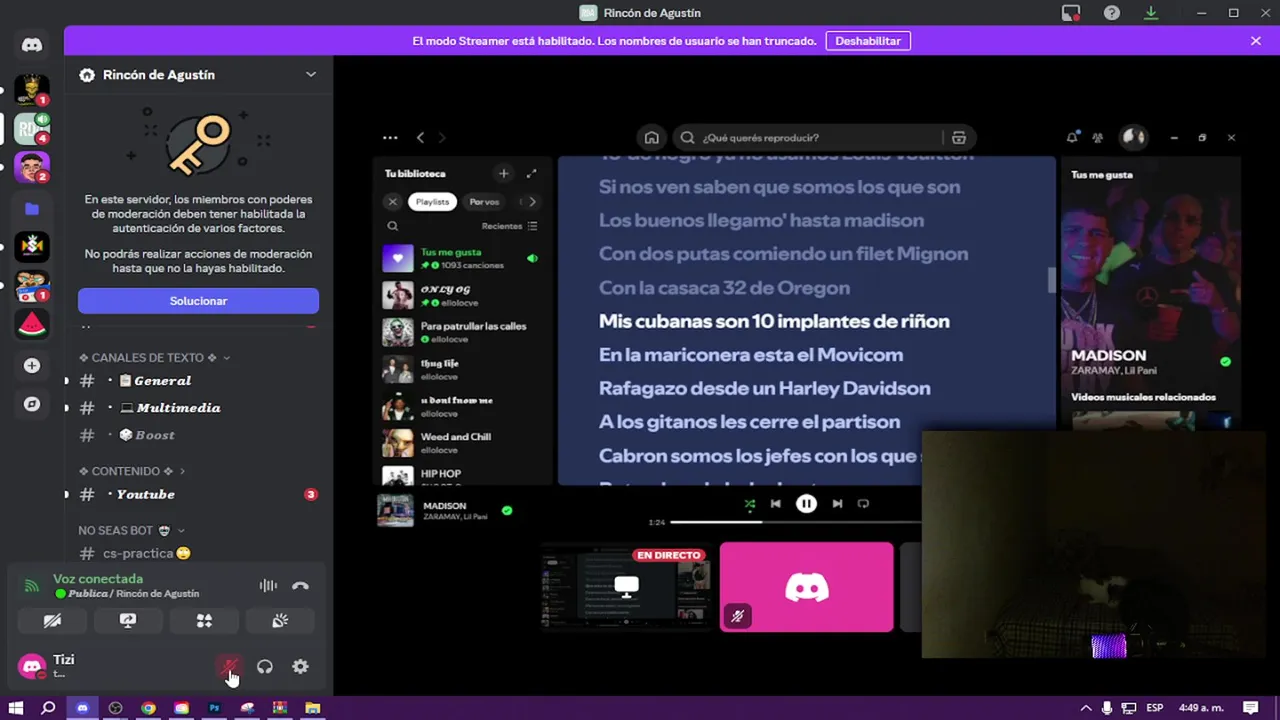Open Windows Start menu
The height and width of the screenshot is (720, 1280).
point(15,708)
